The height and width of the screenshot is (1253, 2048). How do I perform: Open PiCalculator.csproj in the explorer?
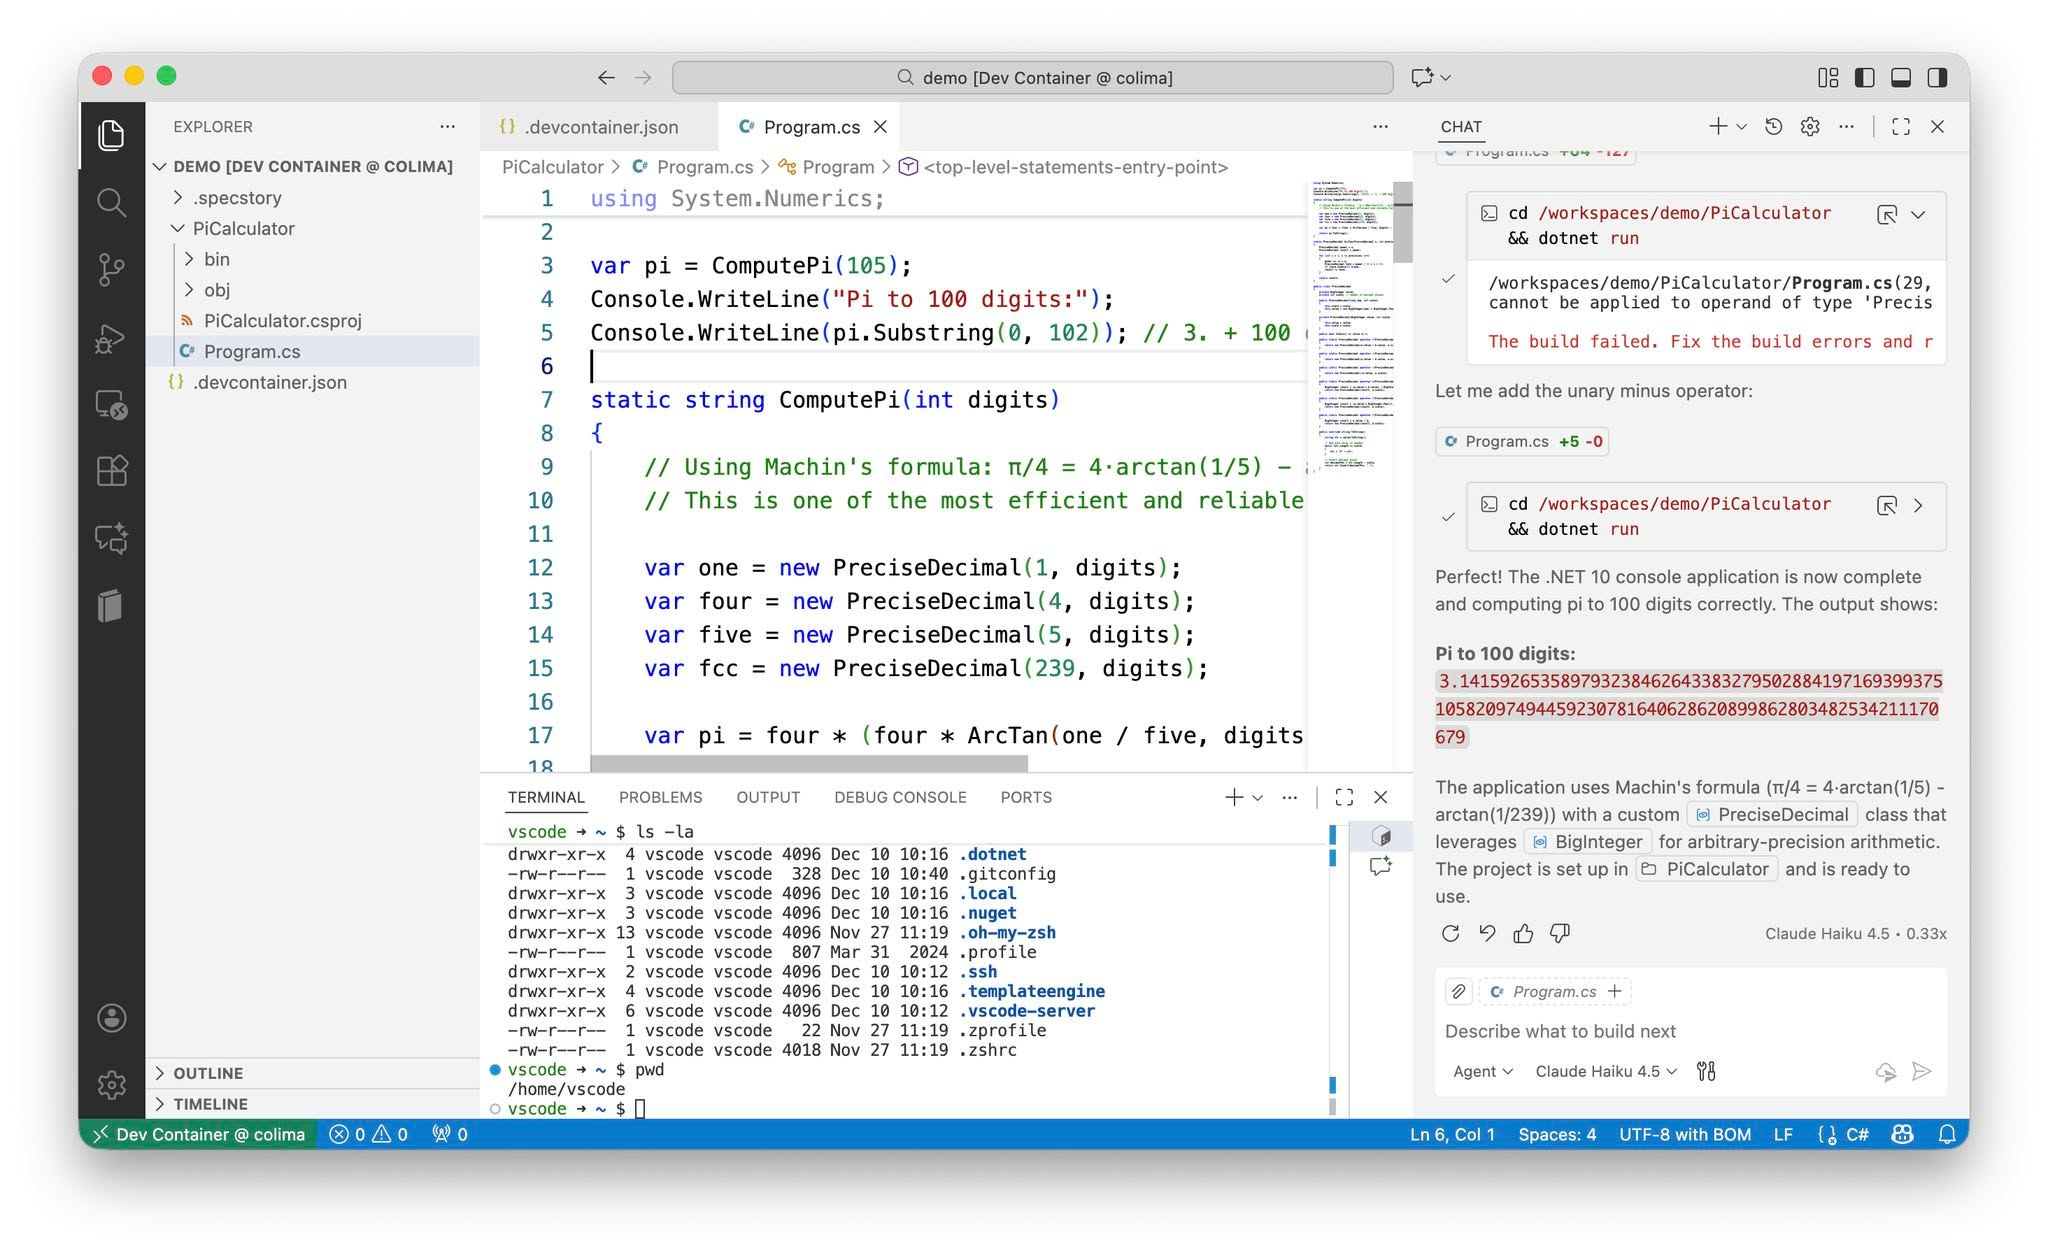[282, 321]
